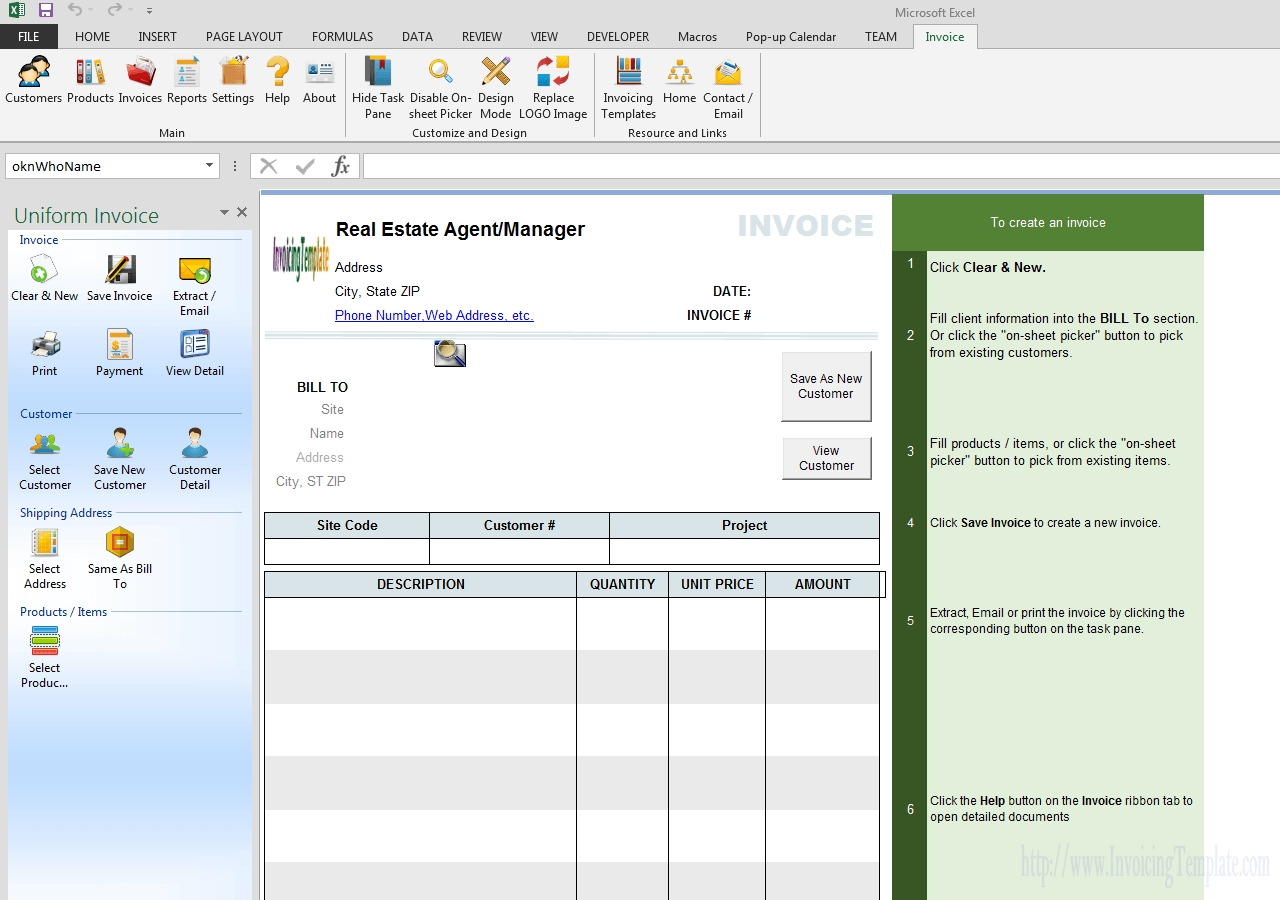
Task: Click the DESCRIPTION column header
Action: (x=421, y=584)
